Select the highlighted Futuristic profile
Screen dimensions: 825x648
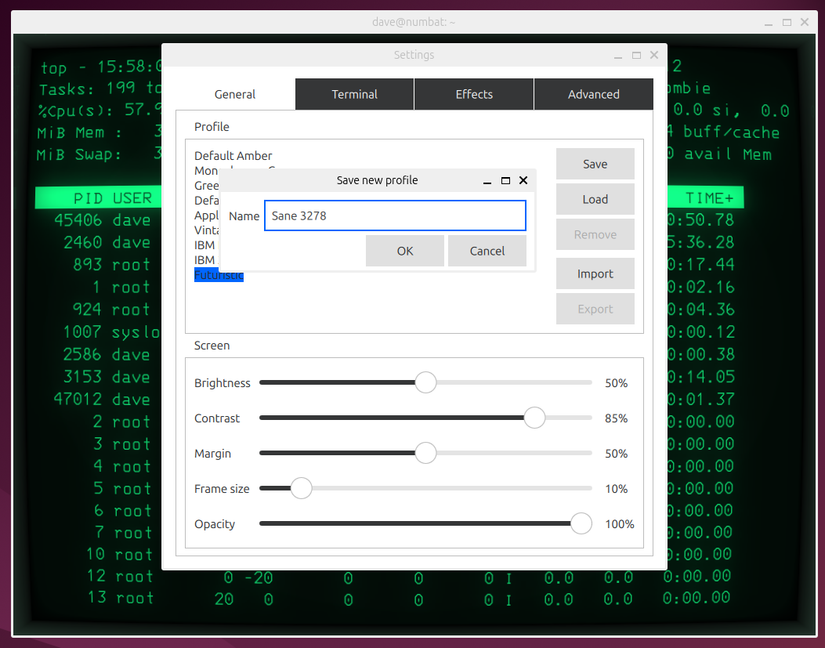point(219,275)
